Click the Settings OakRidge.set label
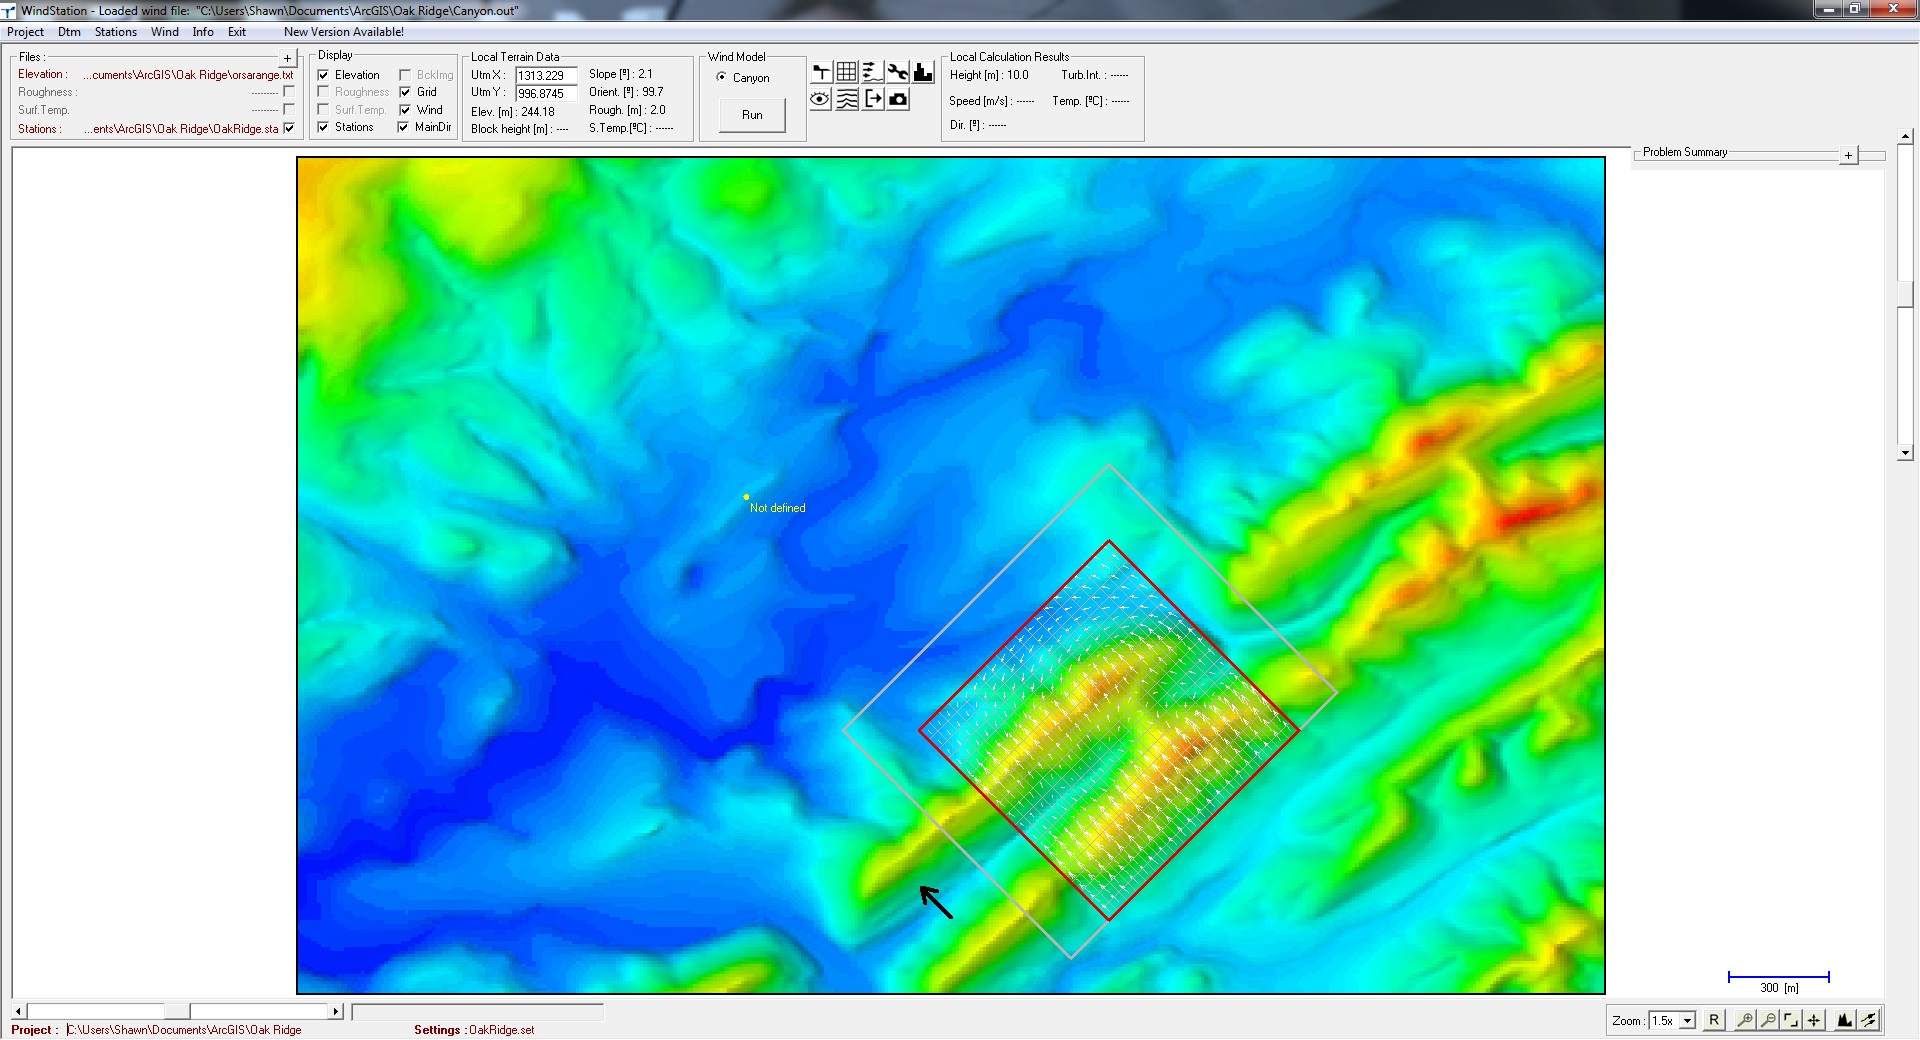This screenshot has width=1920, height=1040. click(474, 1030)
